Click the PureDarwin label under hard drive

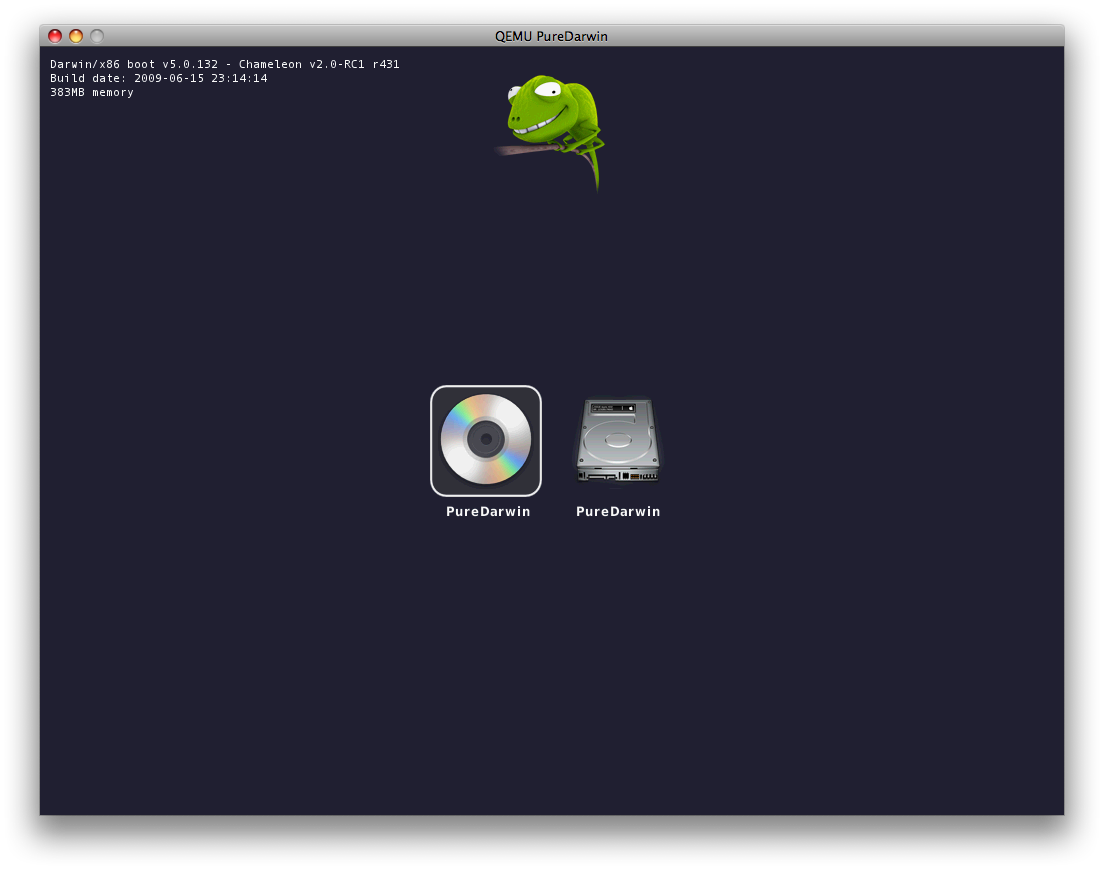(x=618, y=512)
